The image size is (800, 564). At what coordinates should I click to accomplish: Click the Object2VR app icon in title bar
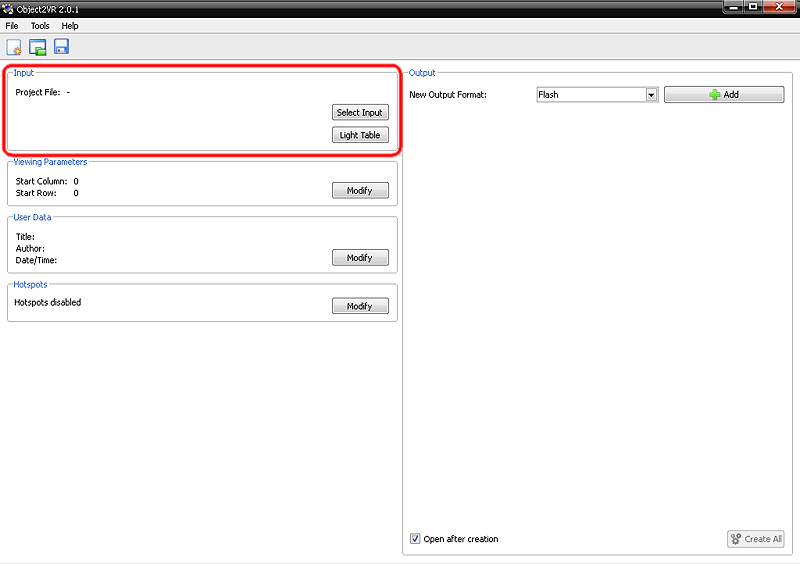click(x=8, y=9)
